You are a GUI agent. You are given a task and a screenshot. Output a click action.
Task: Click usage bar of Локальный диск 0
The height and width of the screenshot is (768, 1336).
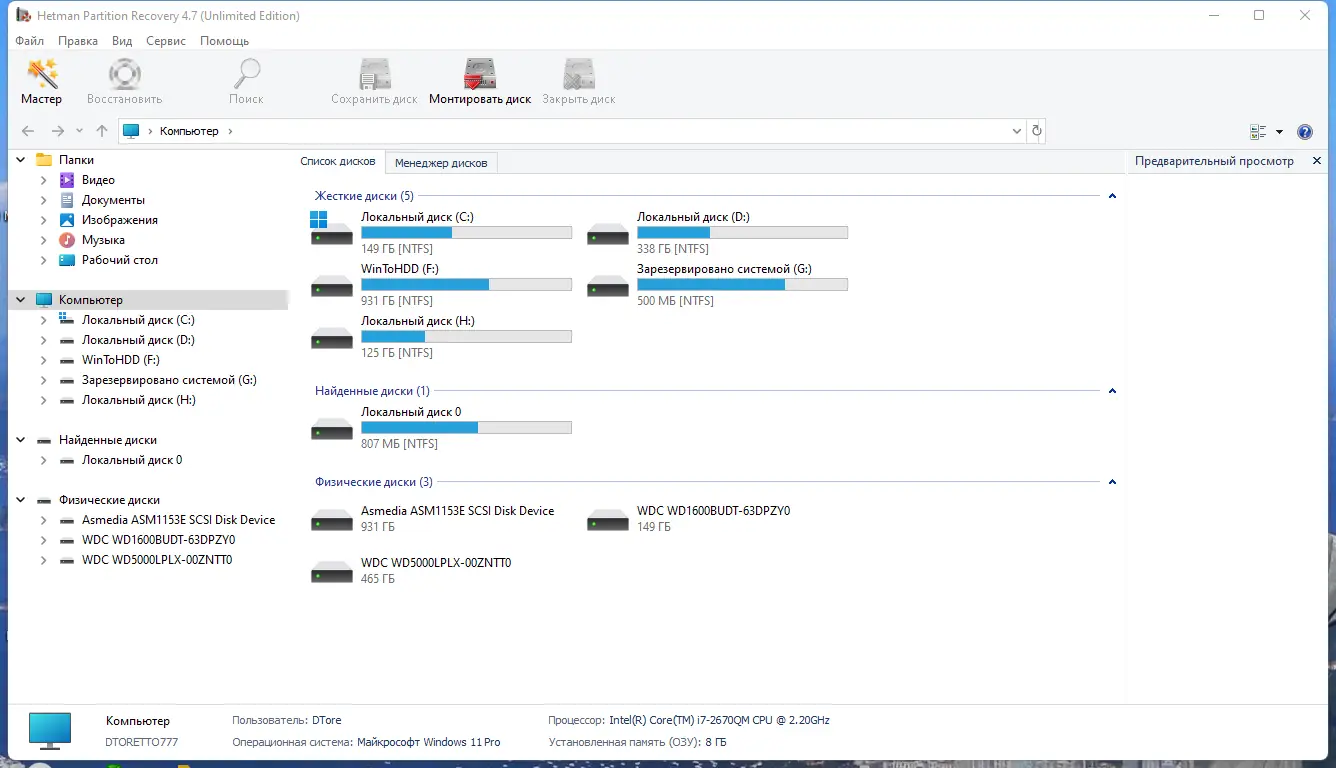point(466,427)
